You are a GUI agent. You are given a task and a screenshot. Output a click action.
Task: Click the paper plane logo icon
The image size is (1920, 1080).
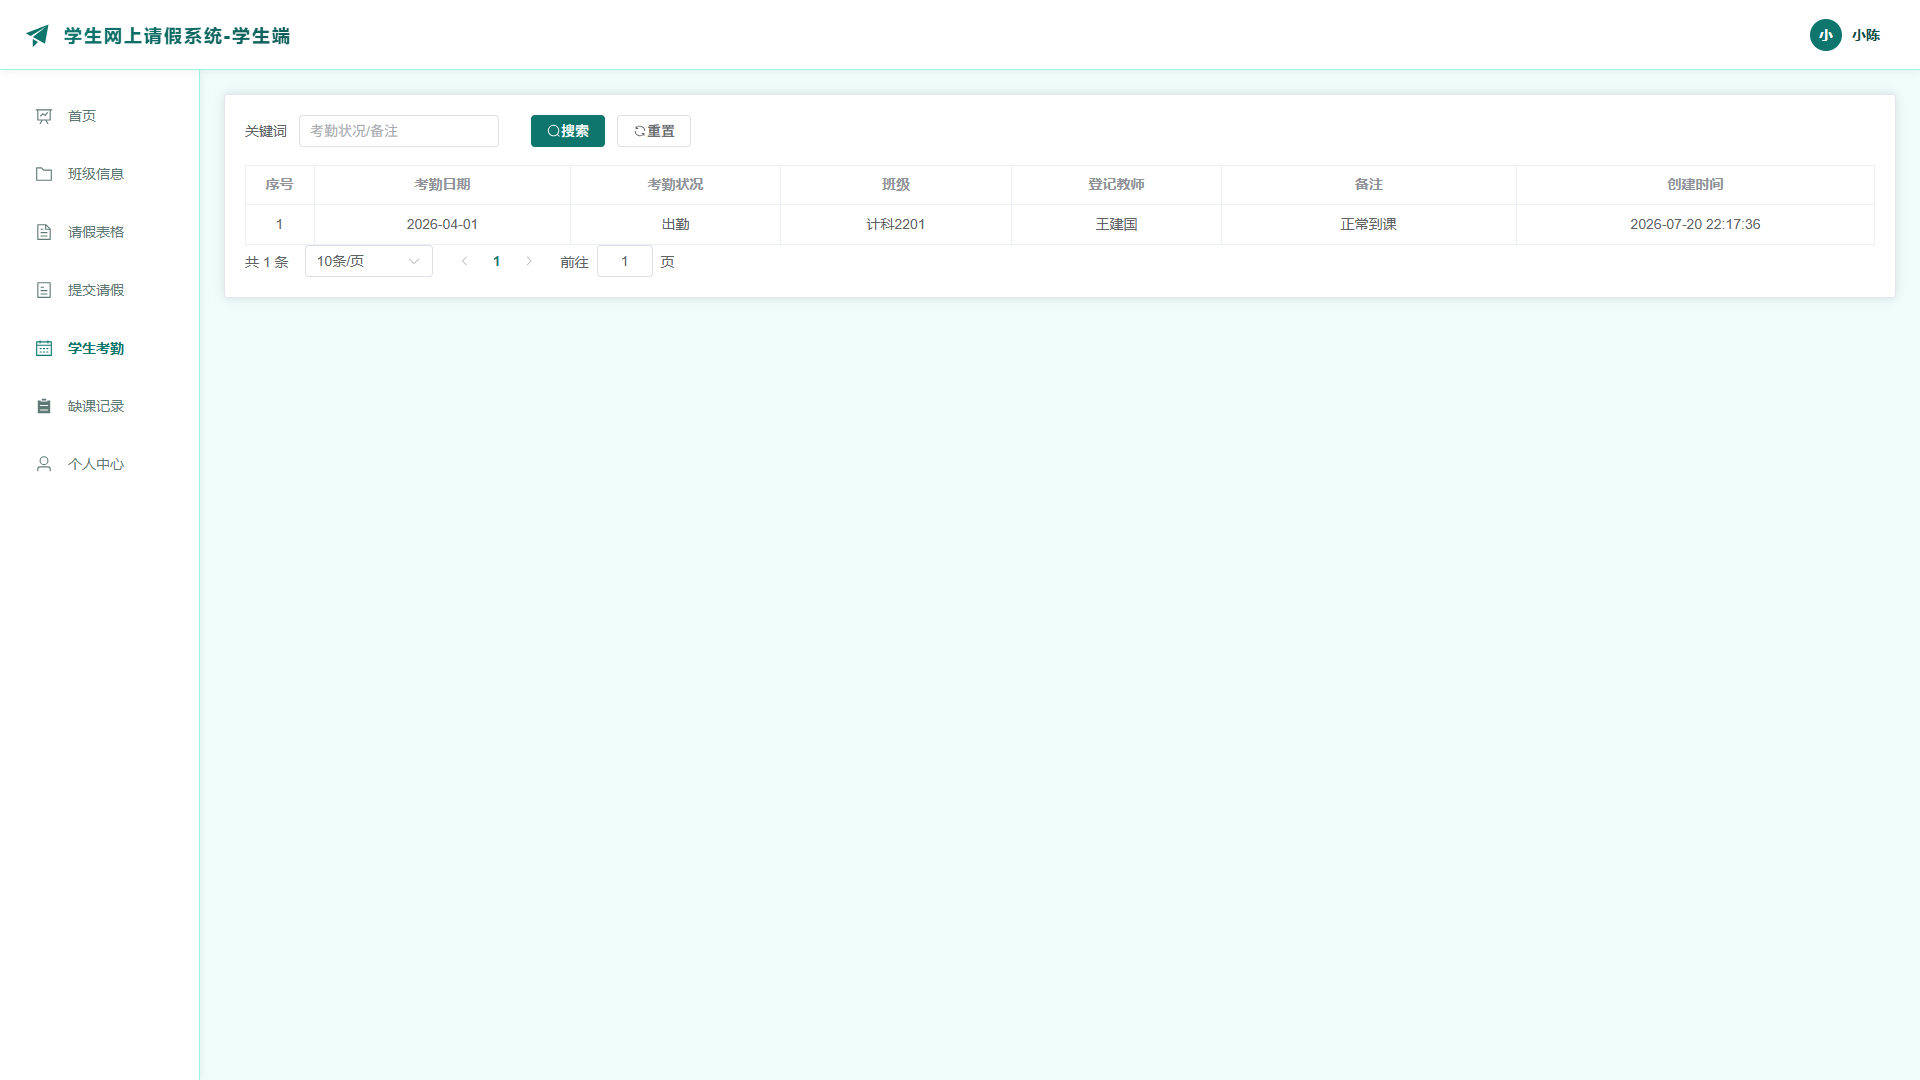pos(38,36)
